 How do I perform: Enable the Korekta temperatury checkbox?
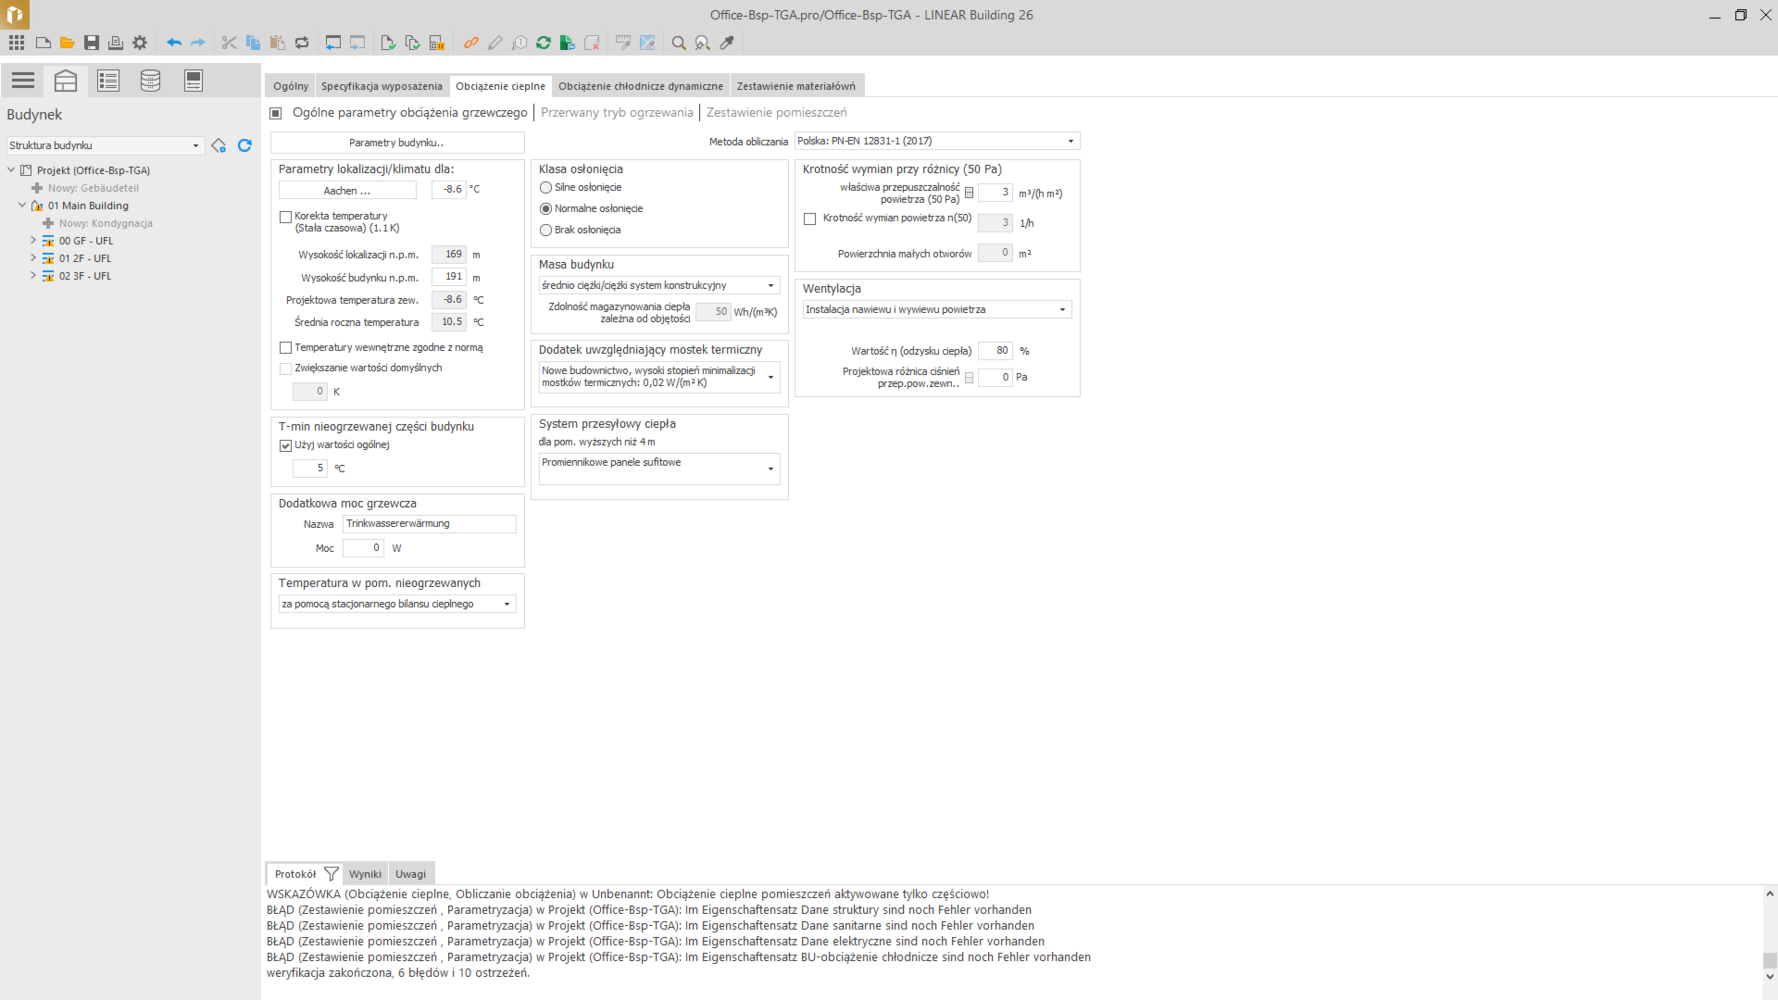pos(286,217)
